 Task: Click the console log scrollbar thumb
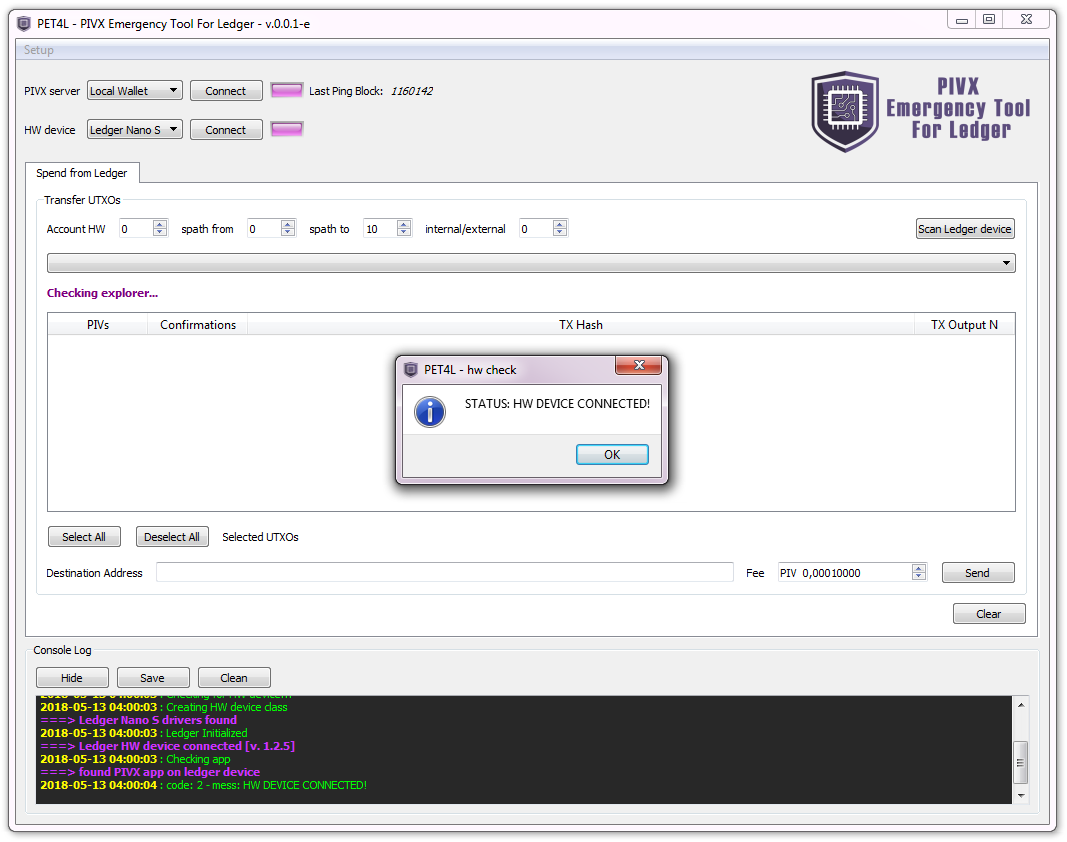pos(1021,762)
